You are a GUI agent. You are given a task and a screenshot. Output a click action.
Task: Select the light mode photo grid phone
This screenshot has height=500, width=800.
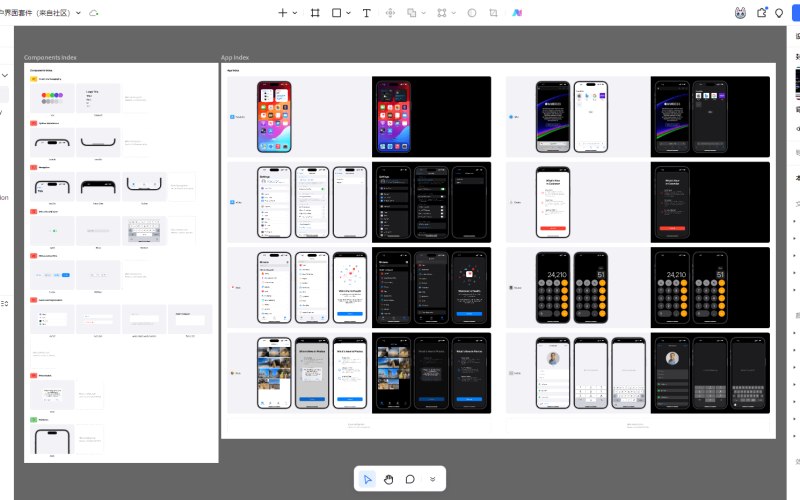coord(274,373)
